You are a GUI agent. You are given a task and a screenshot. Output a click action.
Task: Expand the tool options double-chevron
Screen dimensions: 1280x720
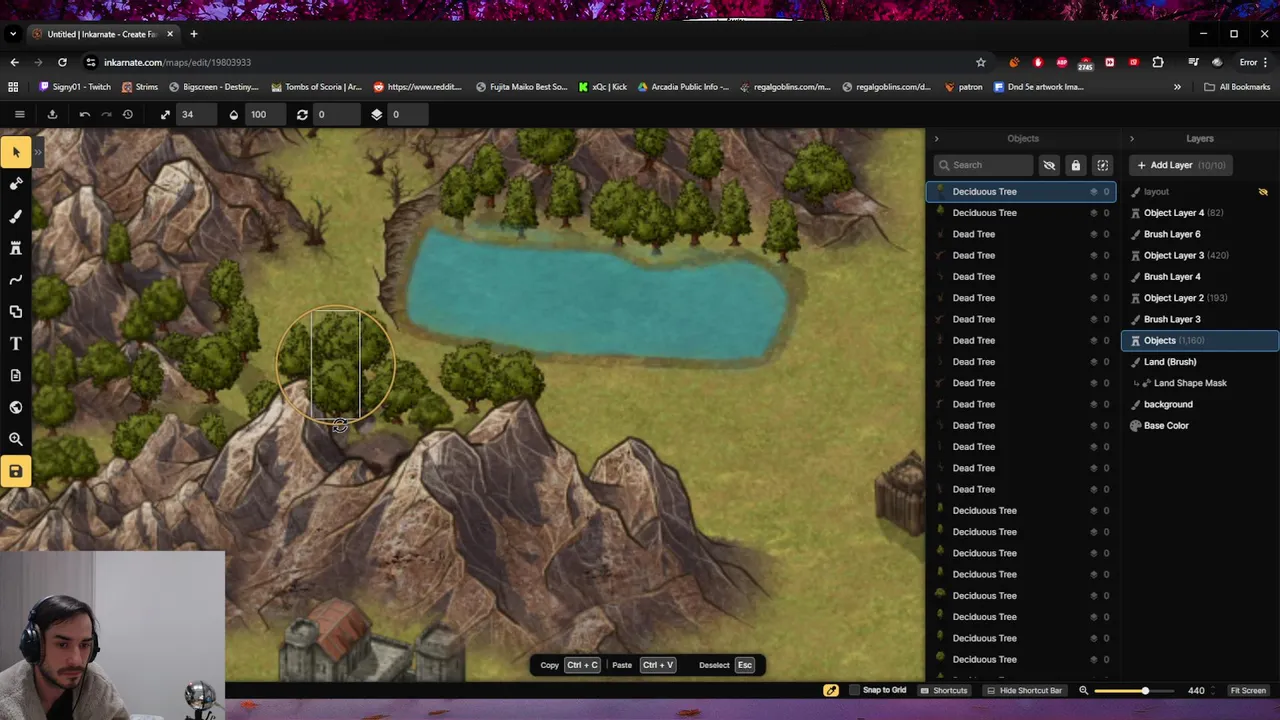[38, 152]
